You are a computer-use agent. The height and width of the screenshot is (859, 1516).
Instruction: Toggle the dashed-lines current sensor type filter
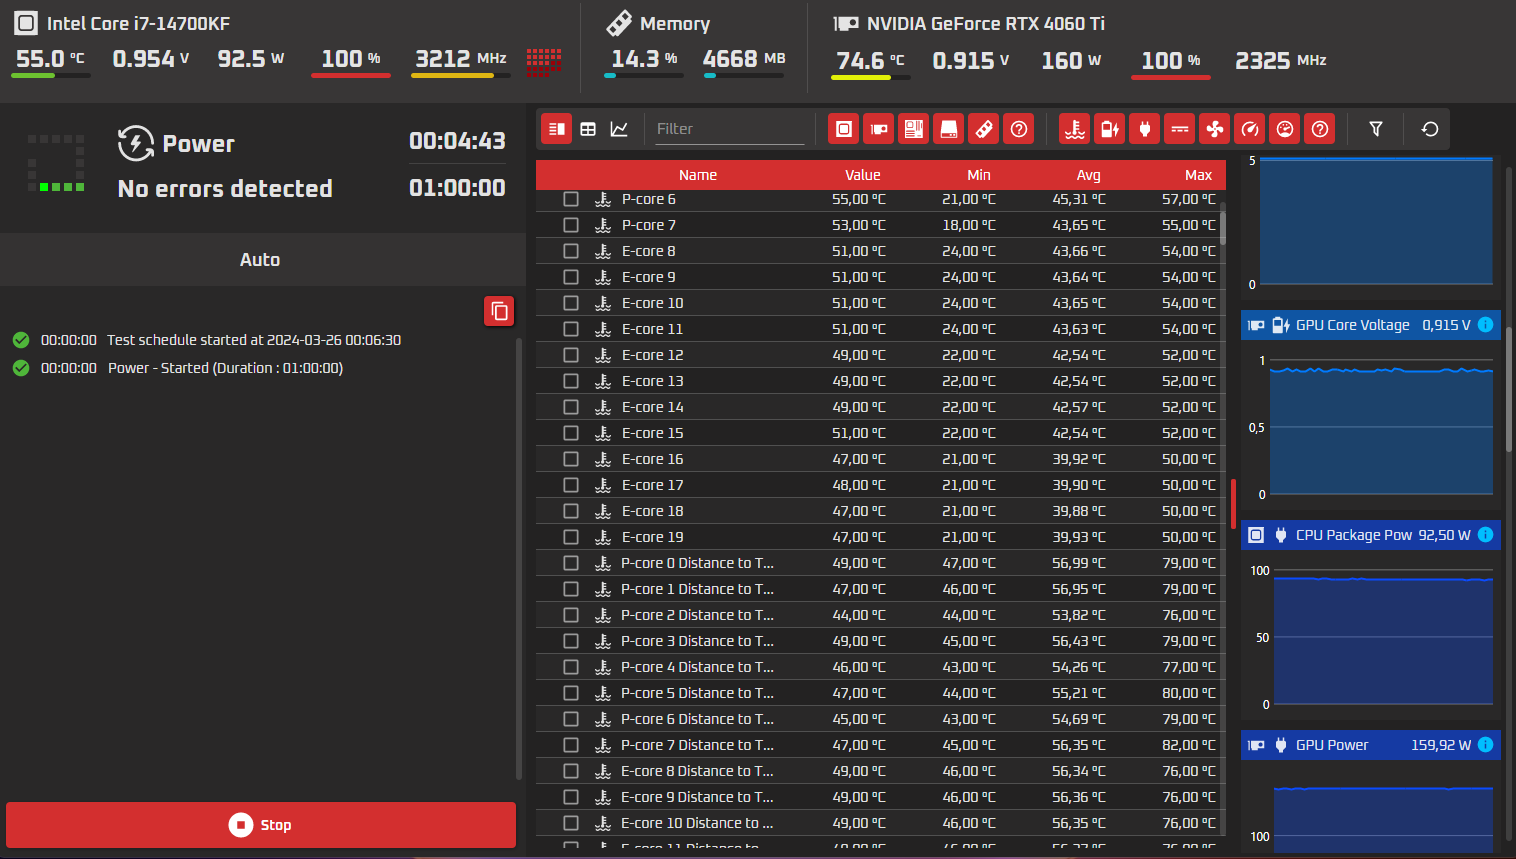pos(1180,129)
